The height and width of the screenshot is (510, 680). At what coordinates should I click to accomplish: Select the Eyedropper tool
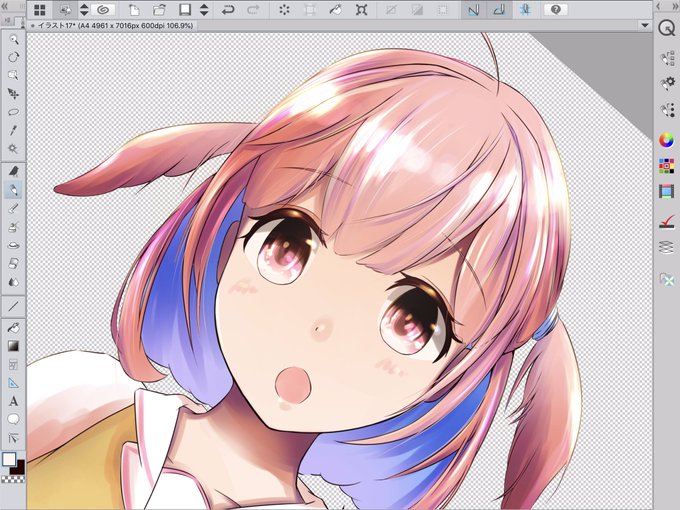13,130
